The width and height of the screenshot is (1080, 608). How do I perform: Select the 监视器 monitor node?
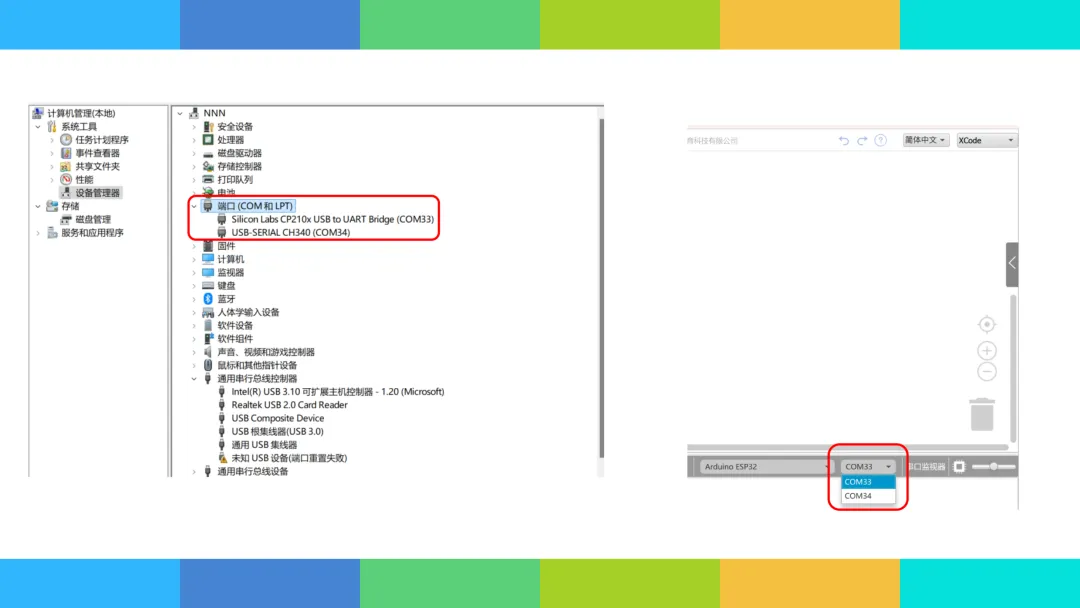pos(231,273)
